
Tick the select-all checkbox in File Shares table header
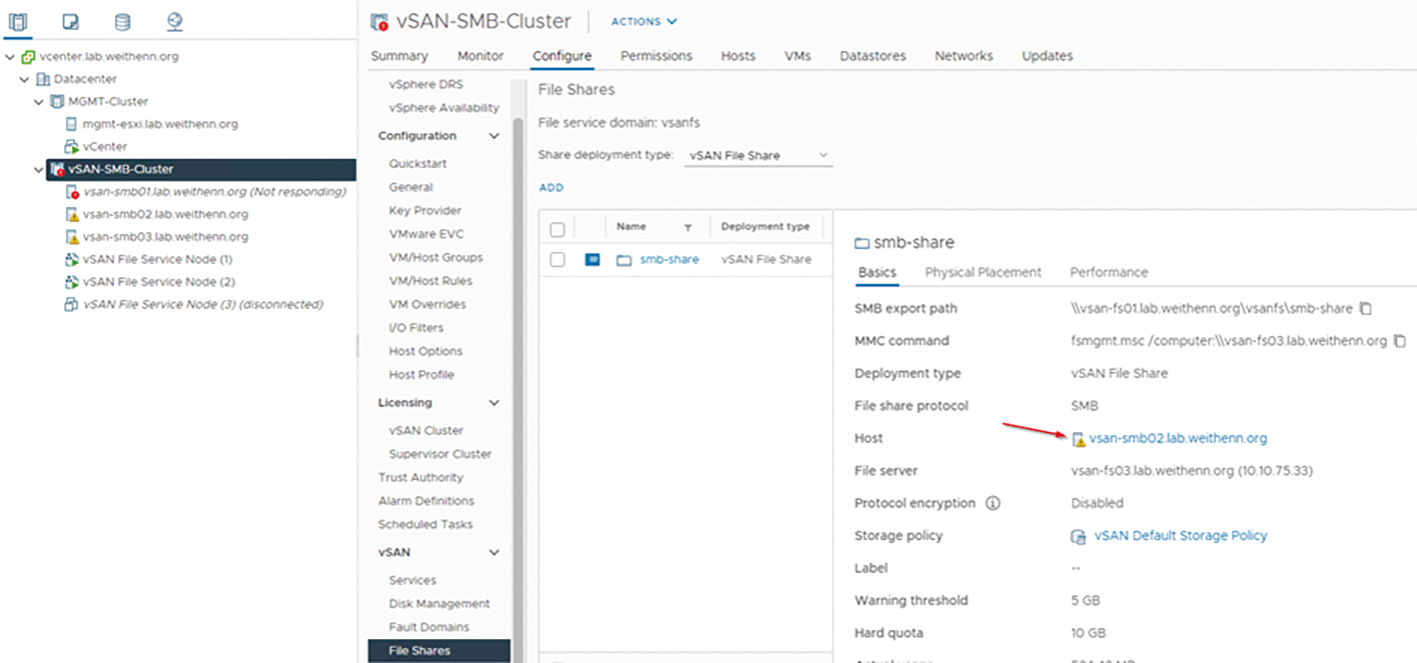coord(558,229)
